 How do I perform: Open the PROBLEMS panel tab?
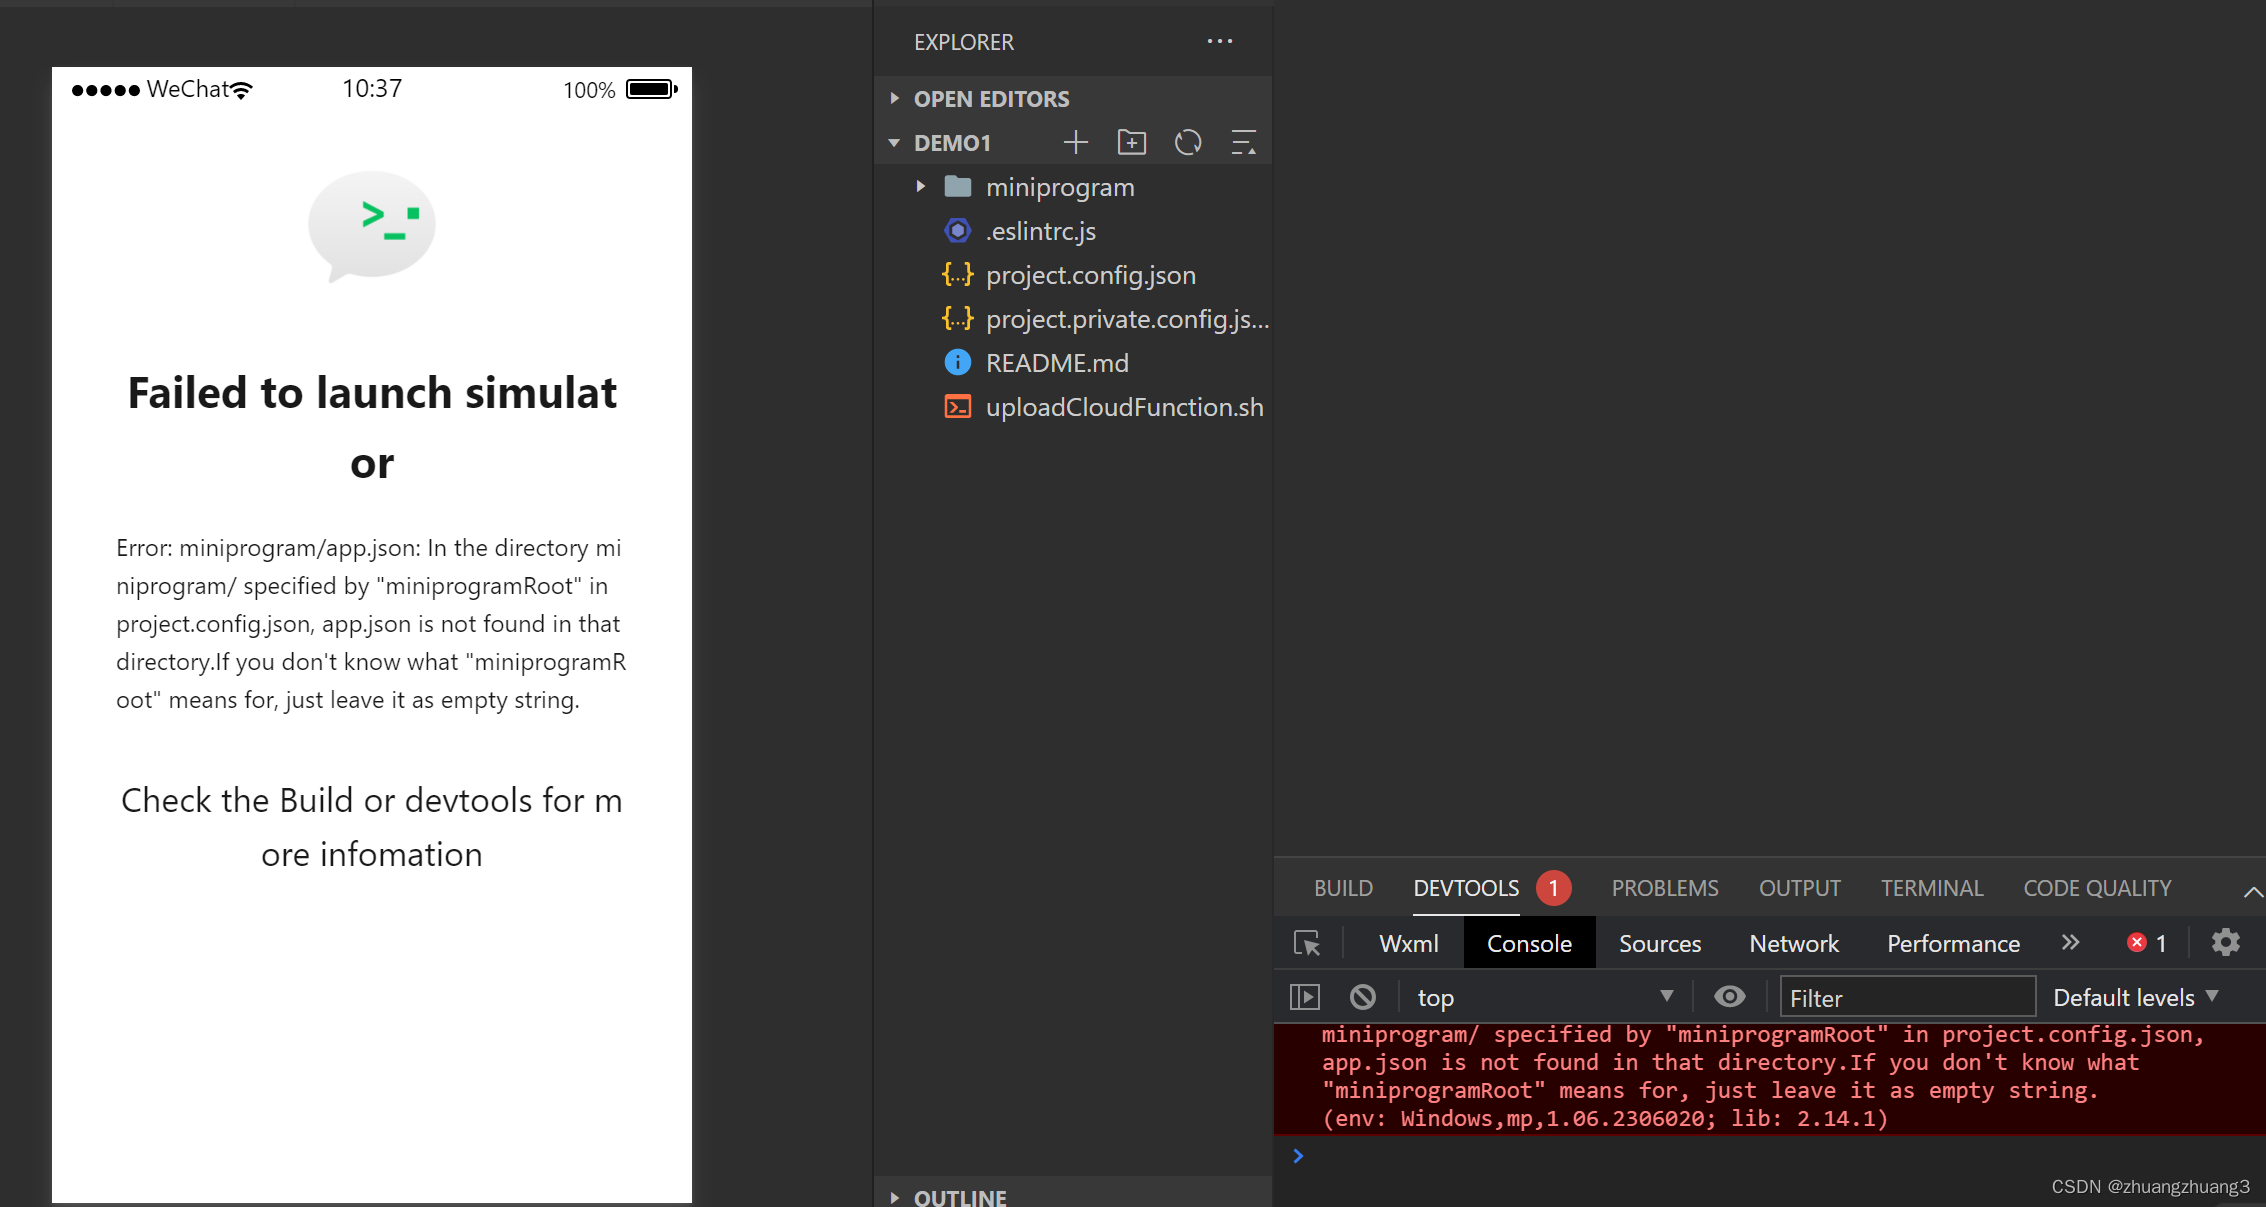tap(1665, 888)
